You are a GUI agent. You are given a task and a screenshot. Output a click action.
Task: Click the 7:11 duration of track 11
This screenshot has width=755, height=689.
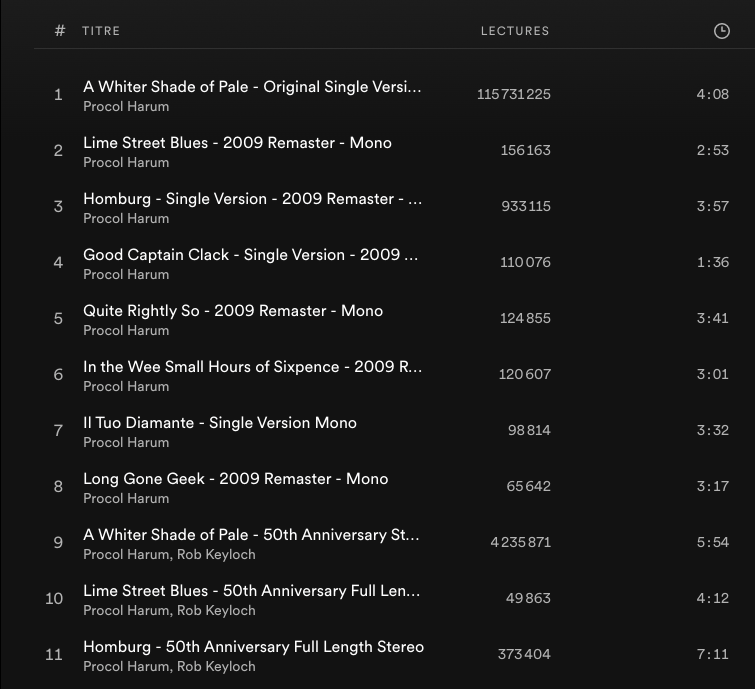tap(712, 654)
